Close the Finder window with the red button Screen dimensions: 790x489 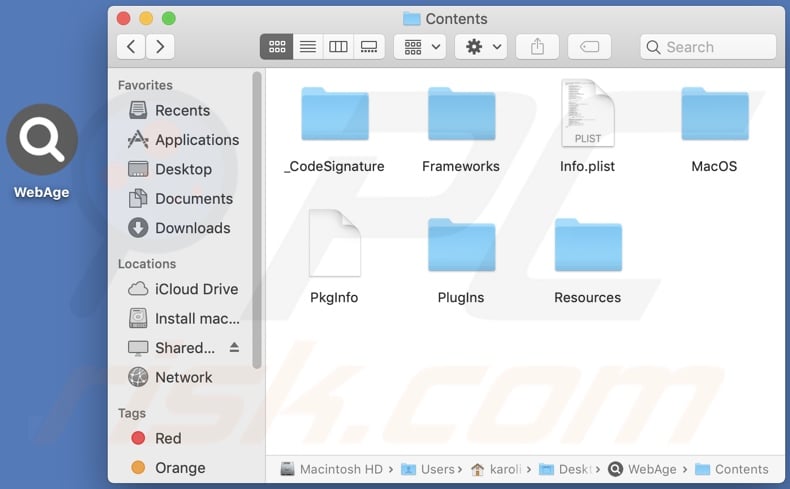(123, 19)
